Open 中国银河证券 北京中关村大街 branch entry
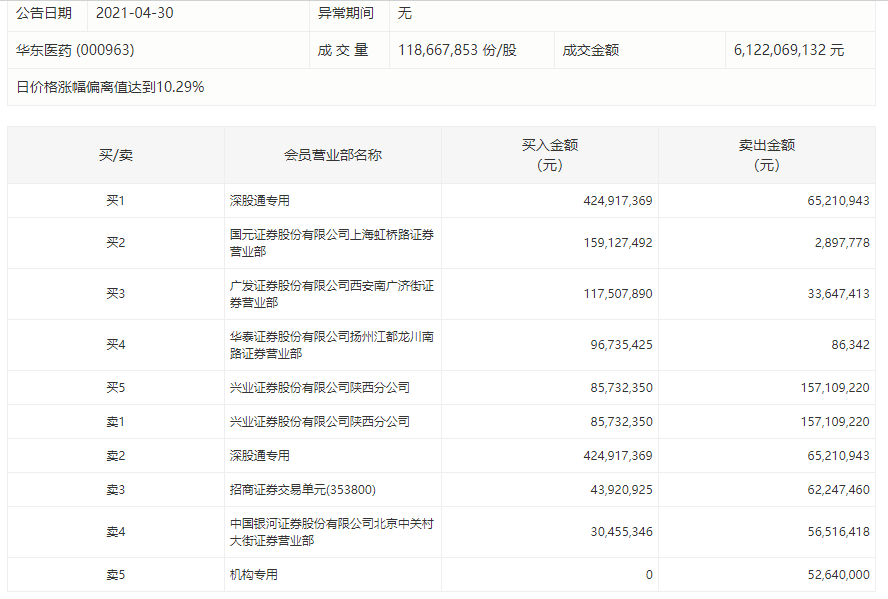The height and width of the screenshot is (599, 888). click(331, 532)
